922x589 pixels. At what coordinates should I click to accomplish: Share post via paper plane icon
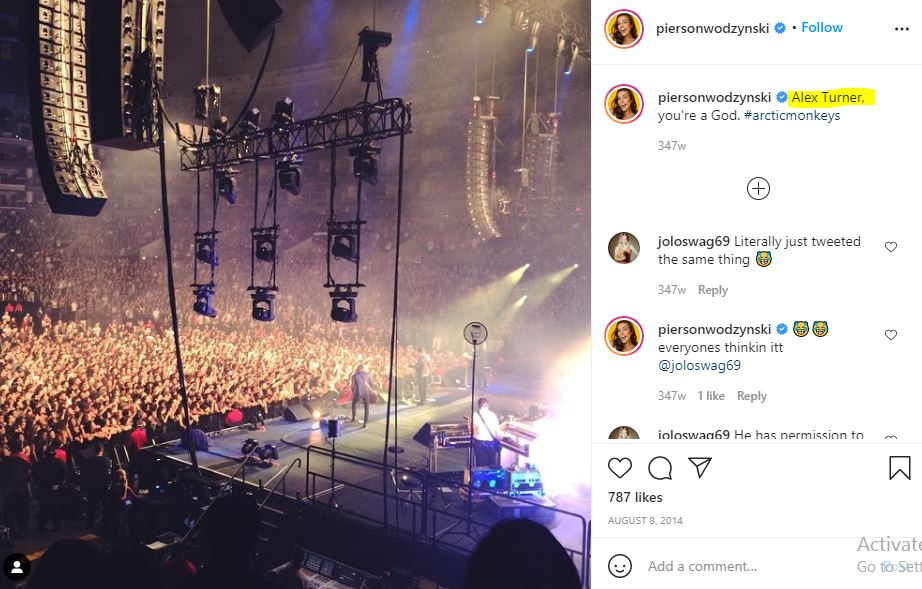pos(700,467)
